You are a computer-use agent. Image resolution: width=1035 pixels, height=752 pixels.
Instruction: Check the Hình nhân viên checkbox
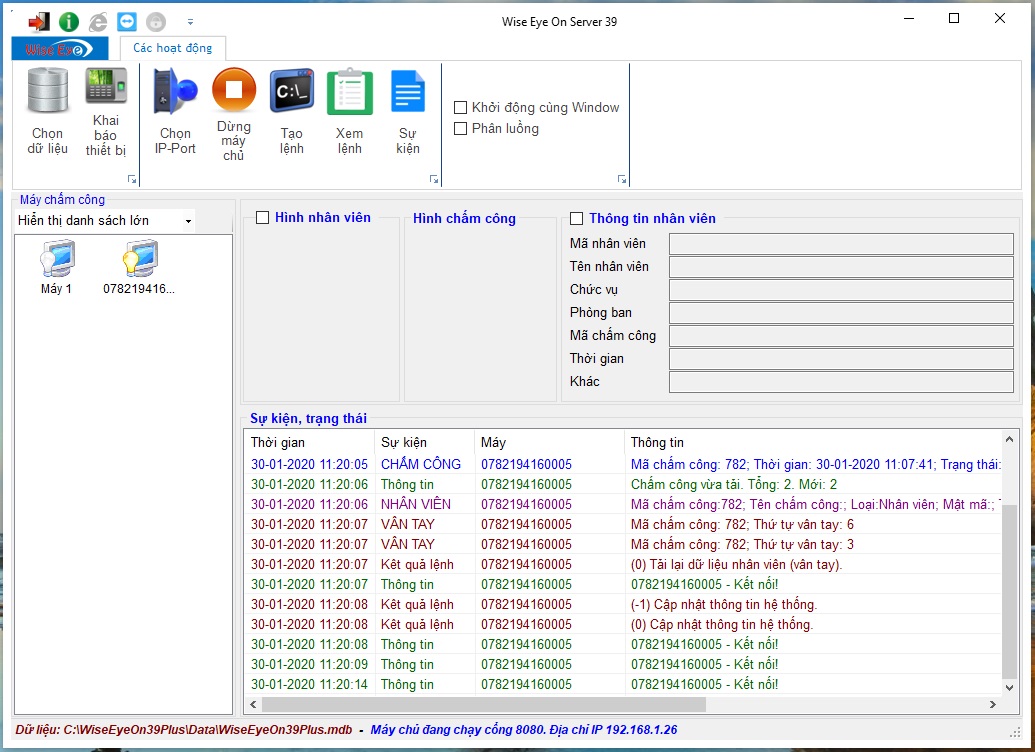pos(263,218)
